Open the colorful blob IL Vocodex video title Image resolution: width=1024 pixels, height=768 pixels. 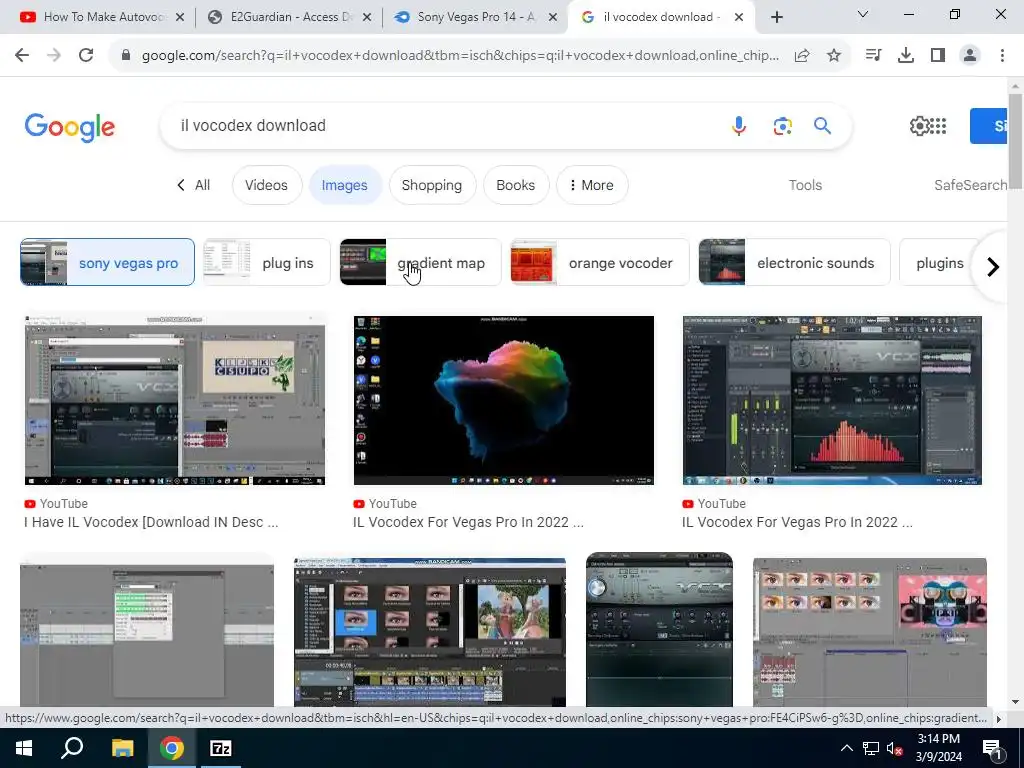coord(468,522)
